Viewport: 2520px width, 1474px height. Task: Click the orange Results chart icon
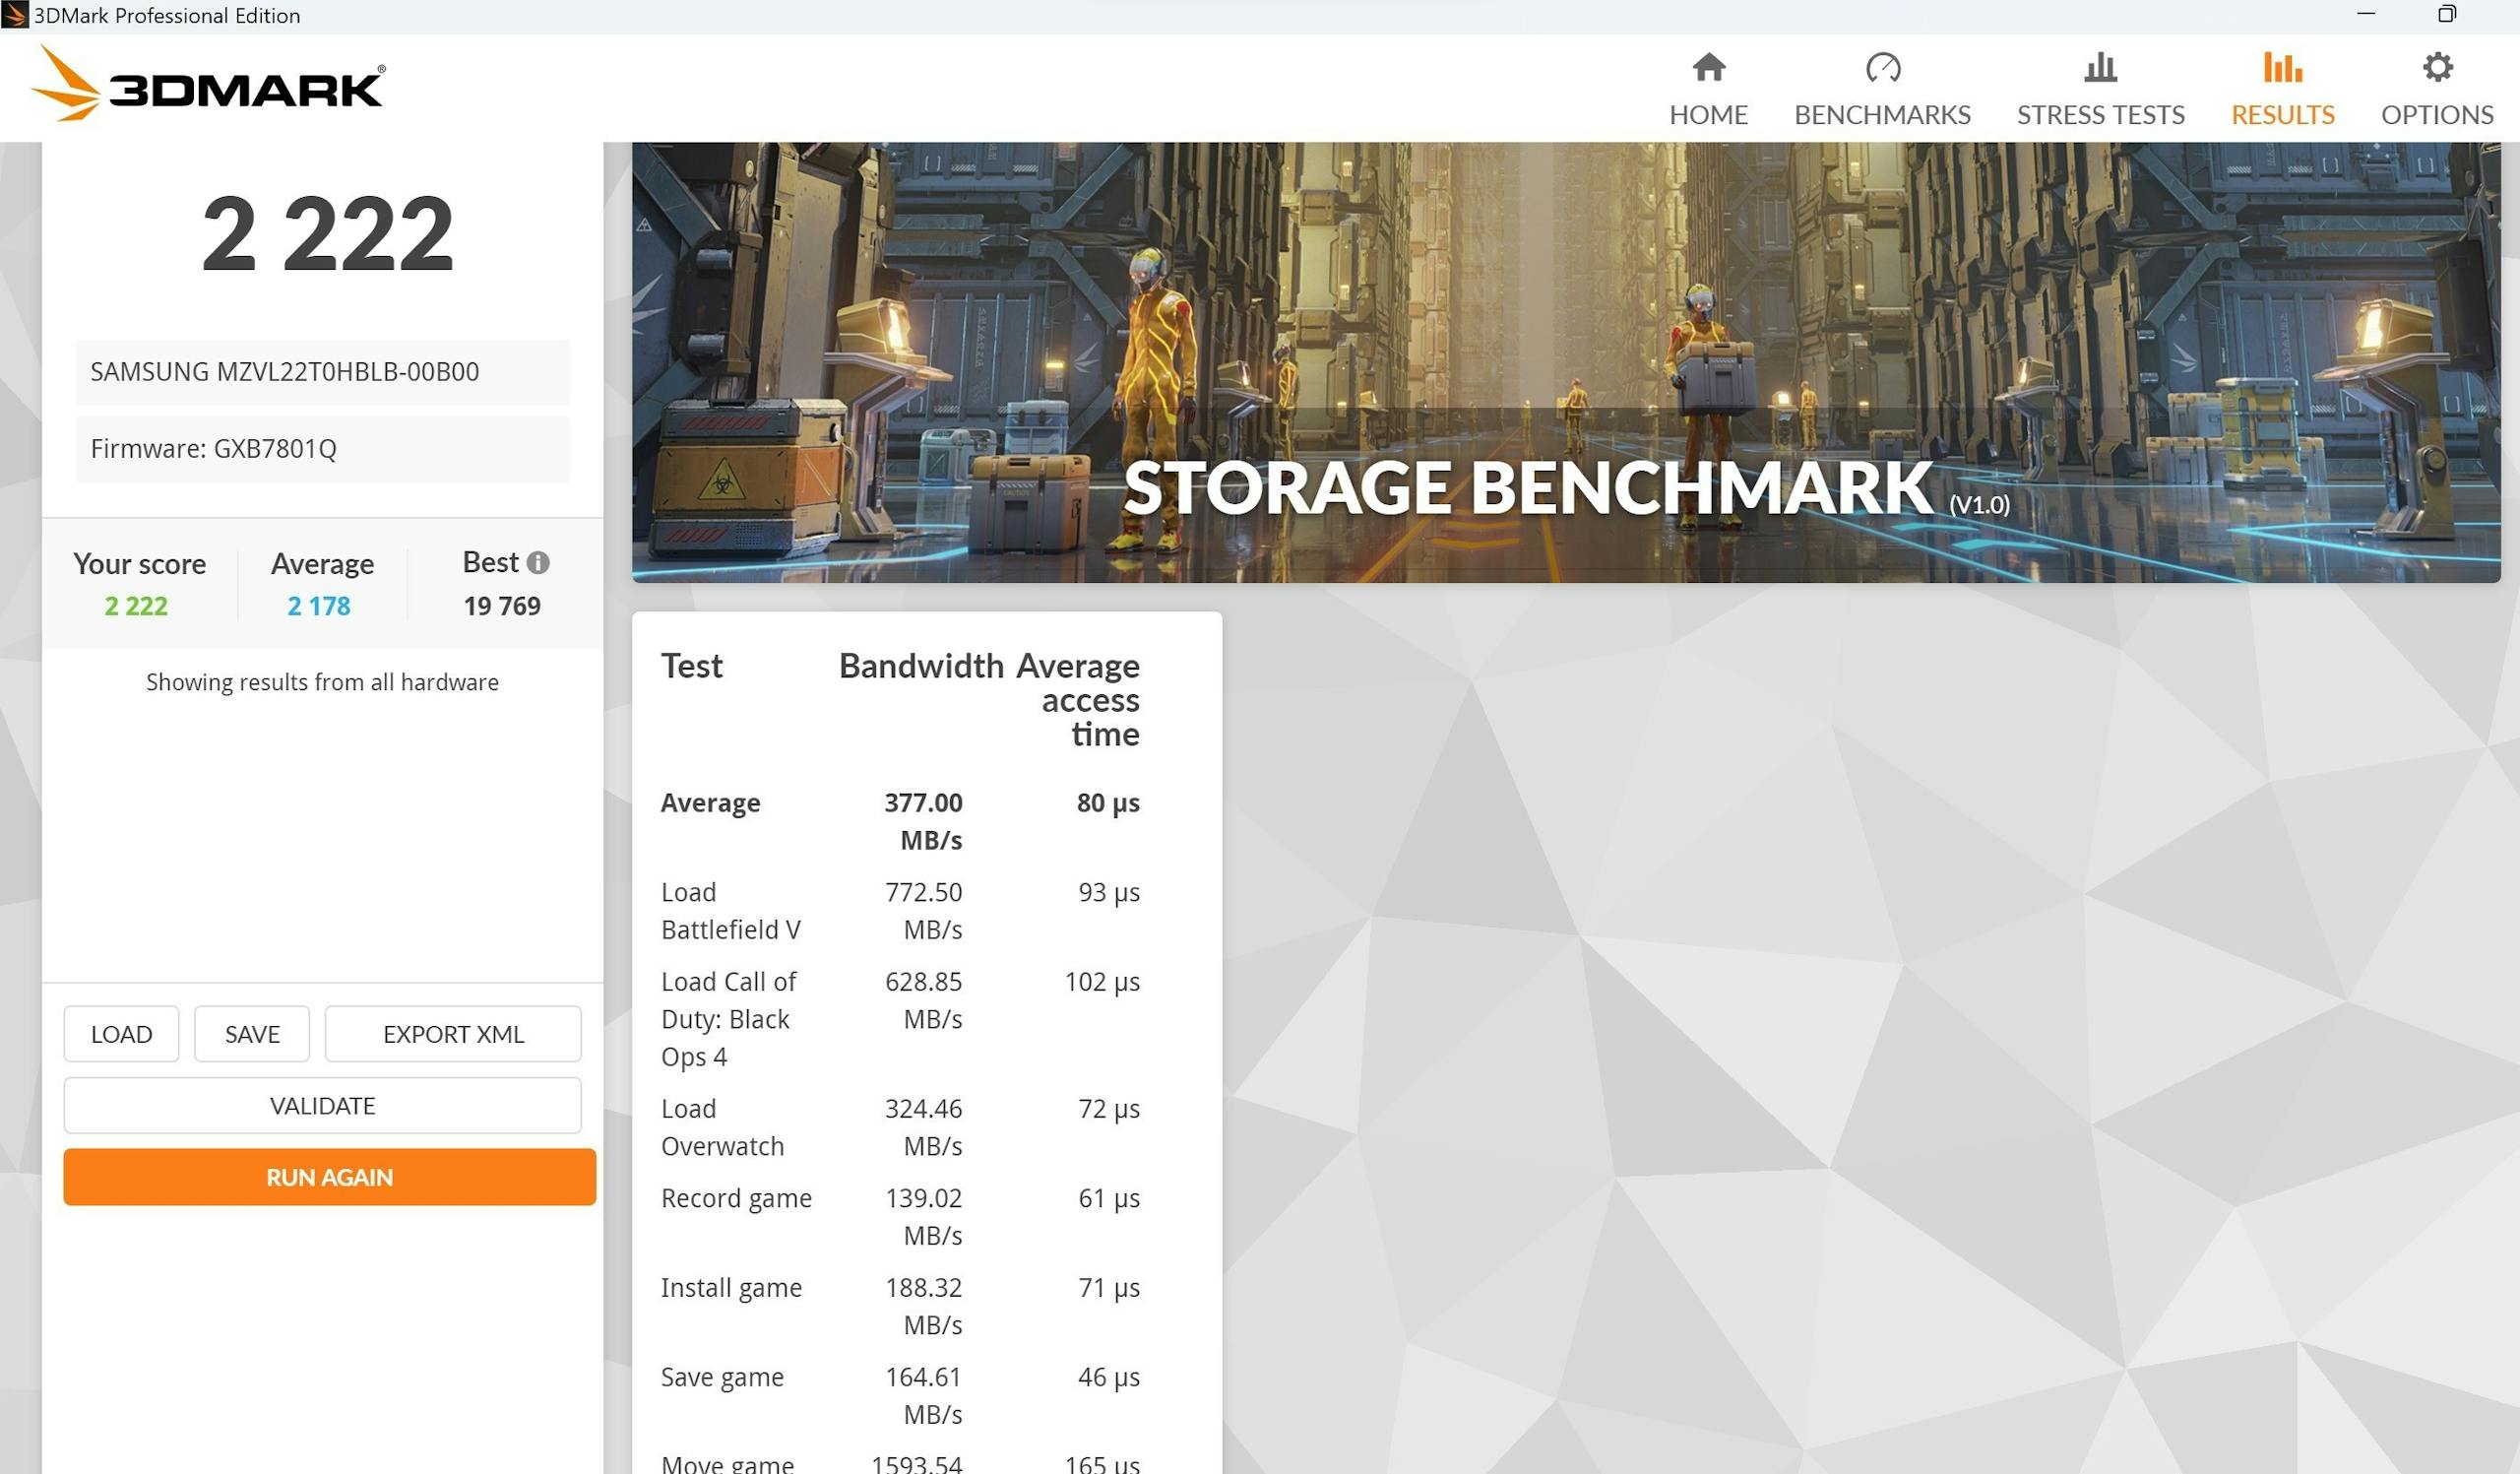tap(2282, 67)
